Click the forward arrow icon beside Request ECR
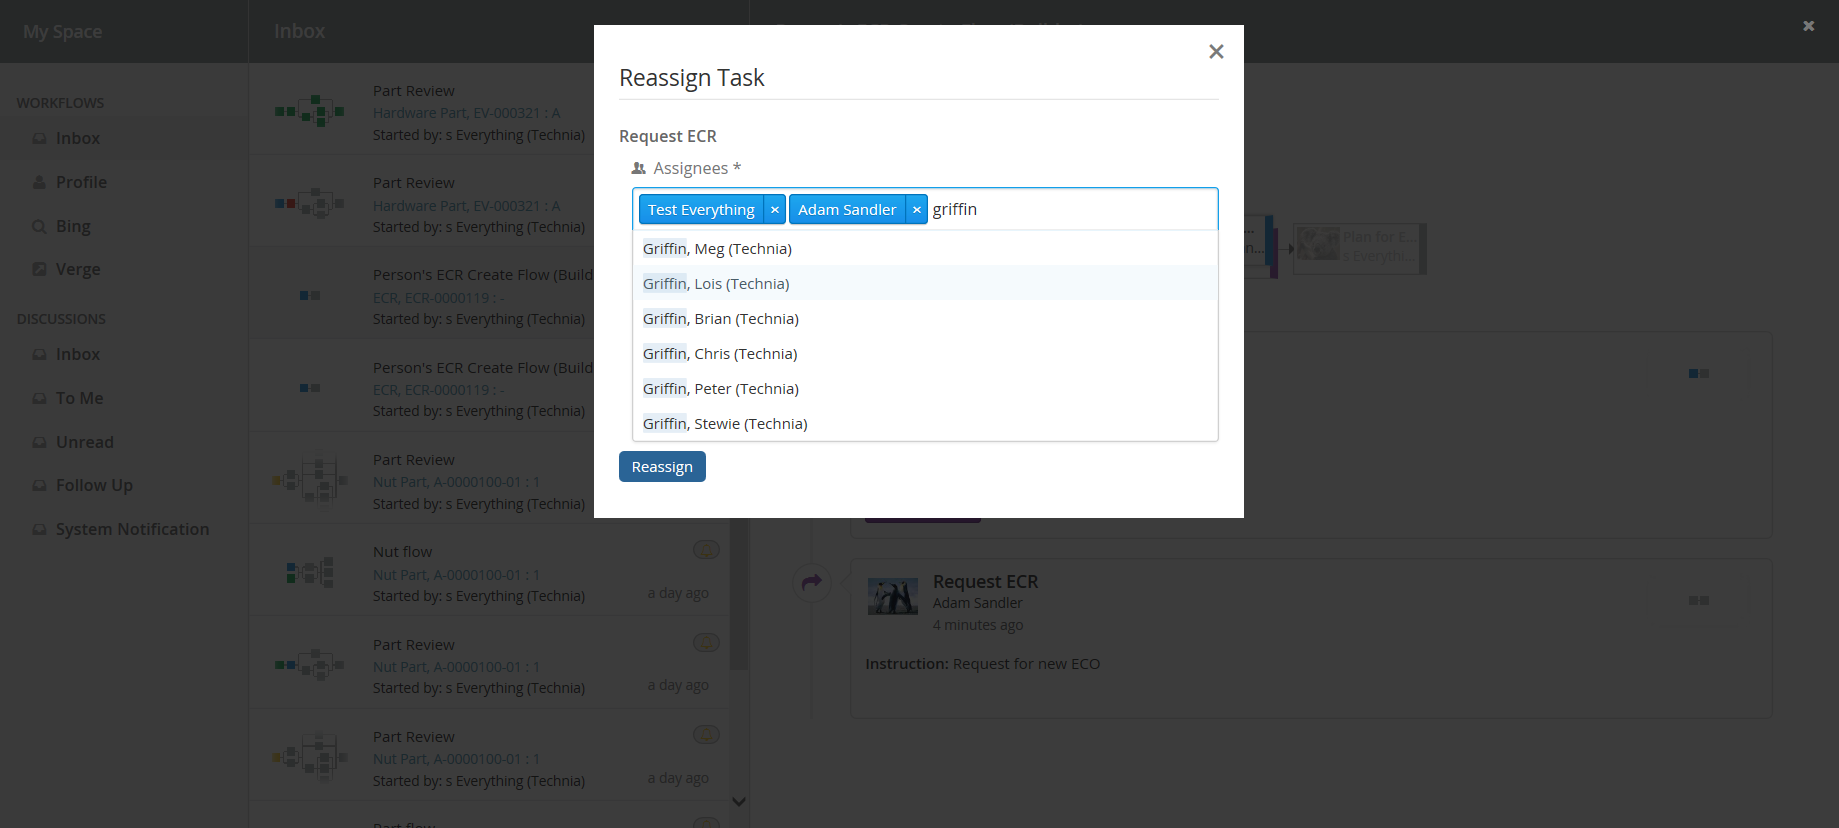The image size is (1839, 828). (811, 582)
